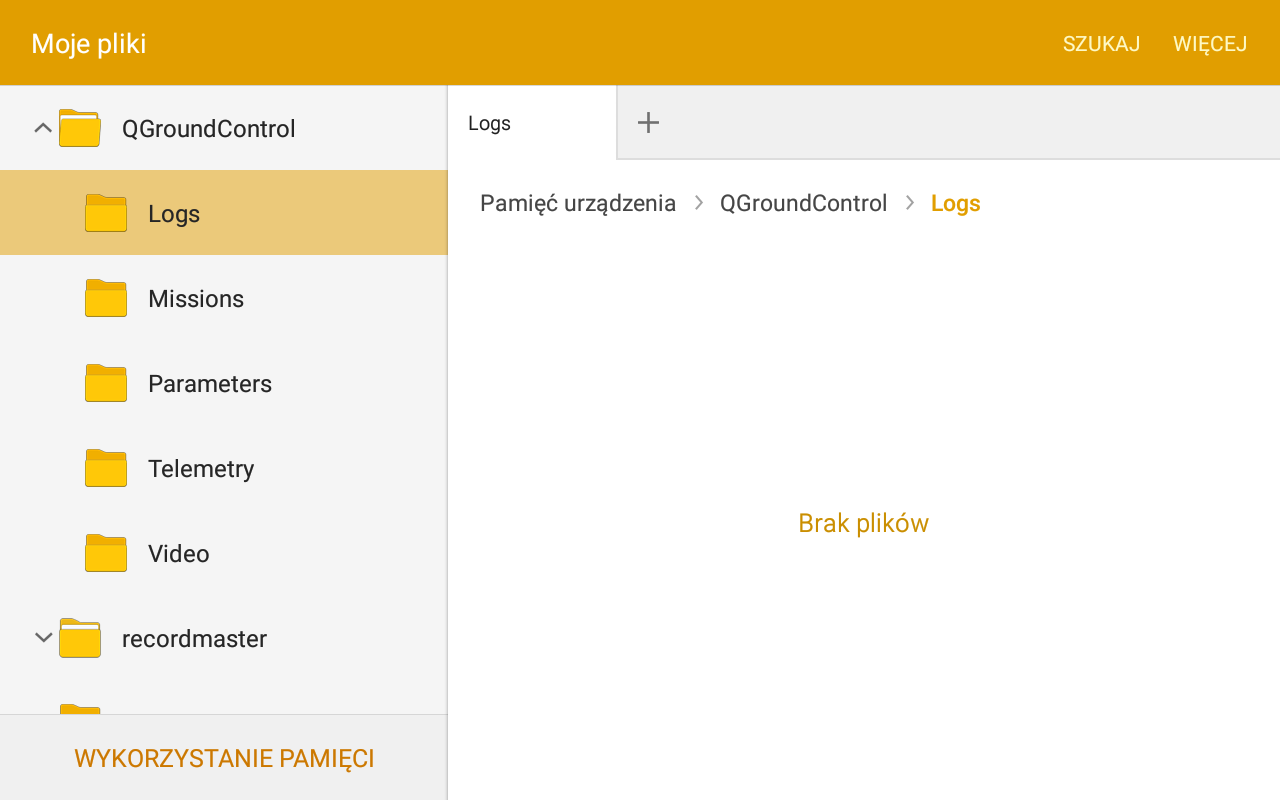Image resolution: width=1280 pixels, height=800 pixels.
Task: Click the QGroundControl folder icon in sidebar
Action: (82, 128)
